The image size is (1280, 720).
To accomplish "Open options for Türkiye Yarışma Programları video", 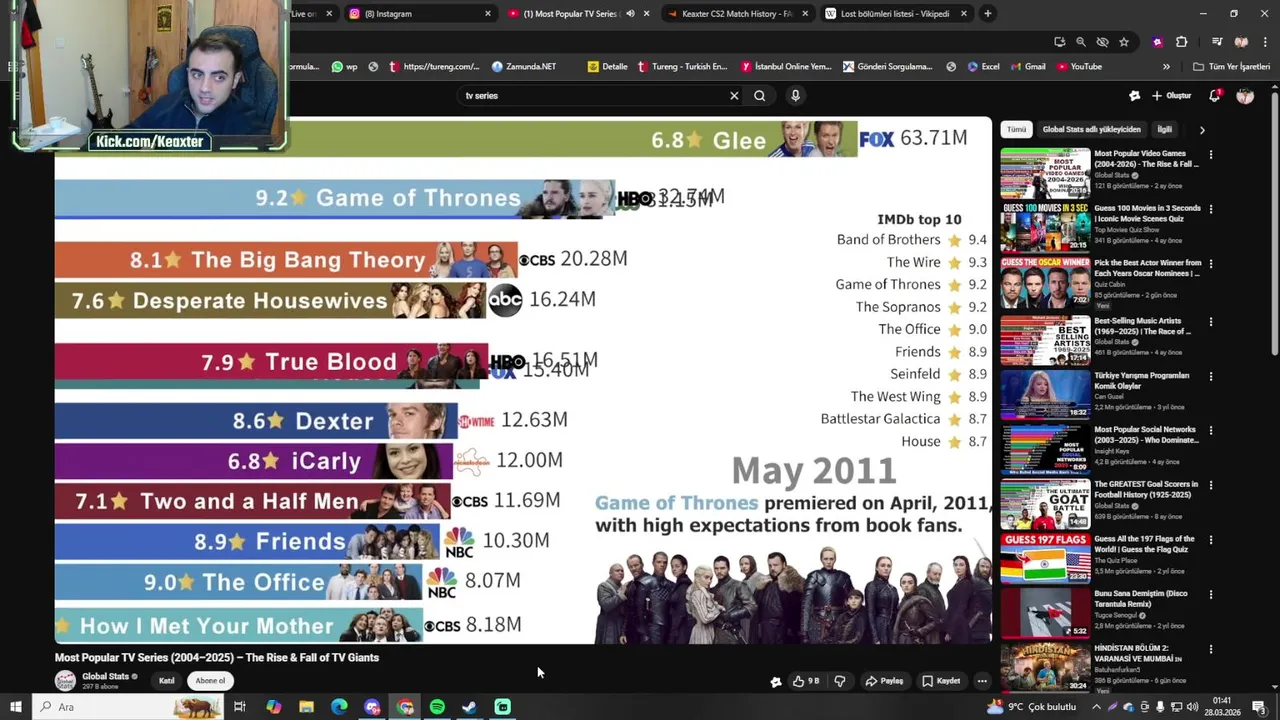I will [x=1211, y=377].
